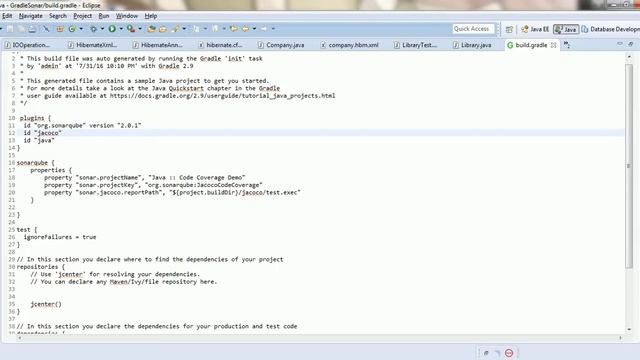The height and width of the screenshot is (360, 640).
Task: Click the Search flashlight icon
Action: pos(176,29)
